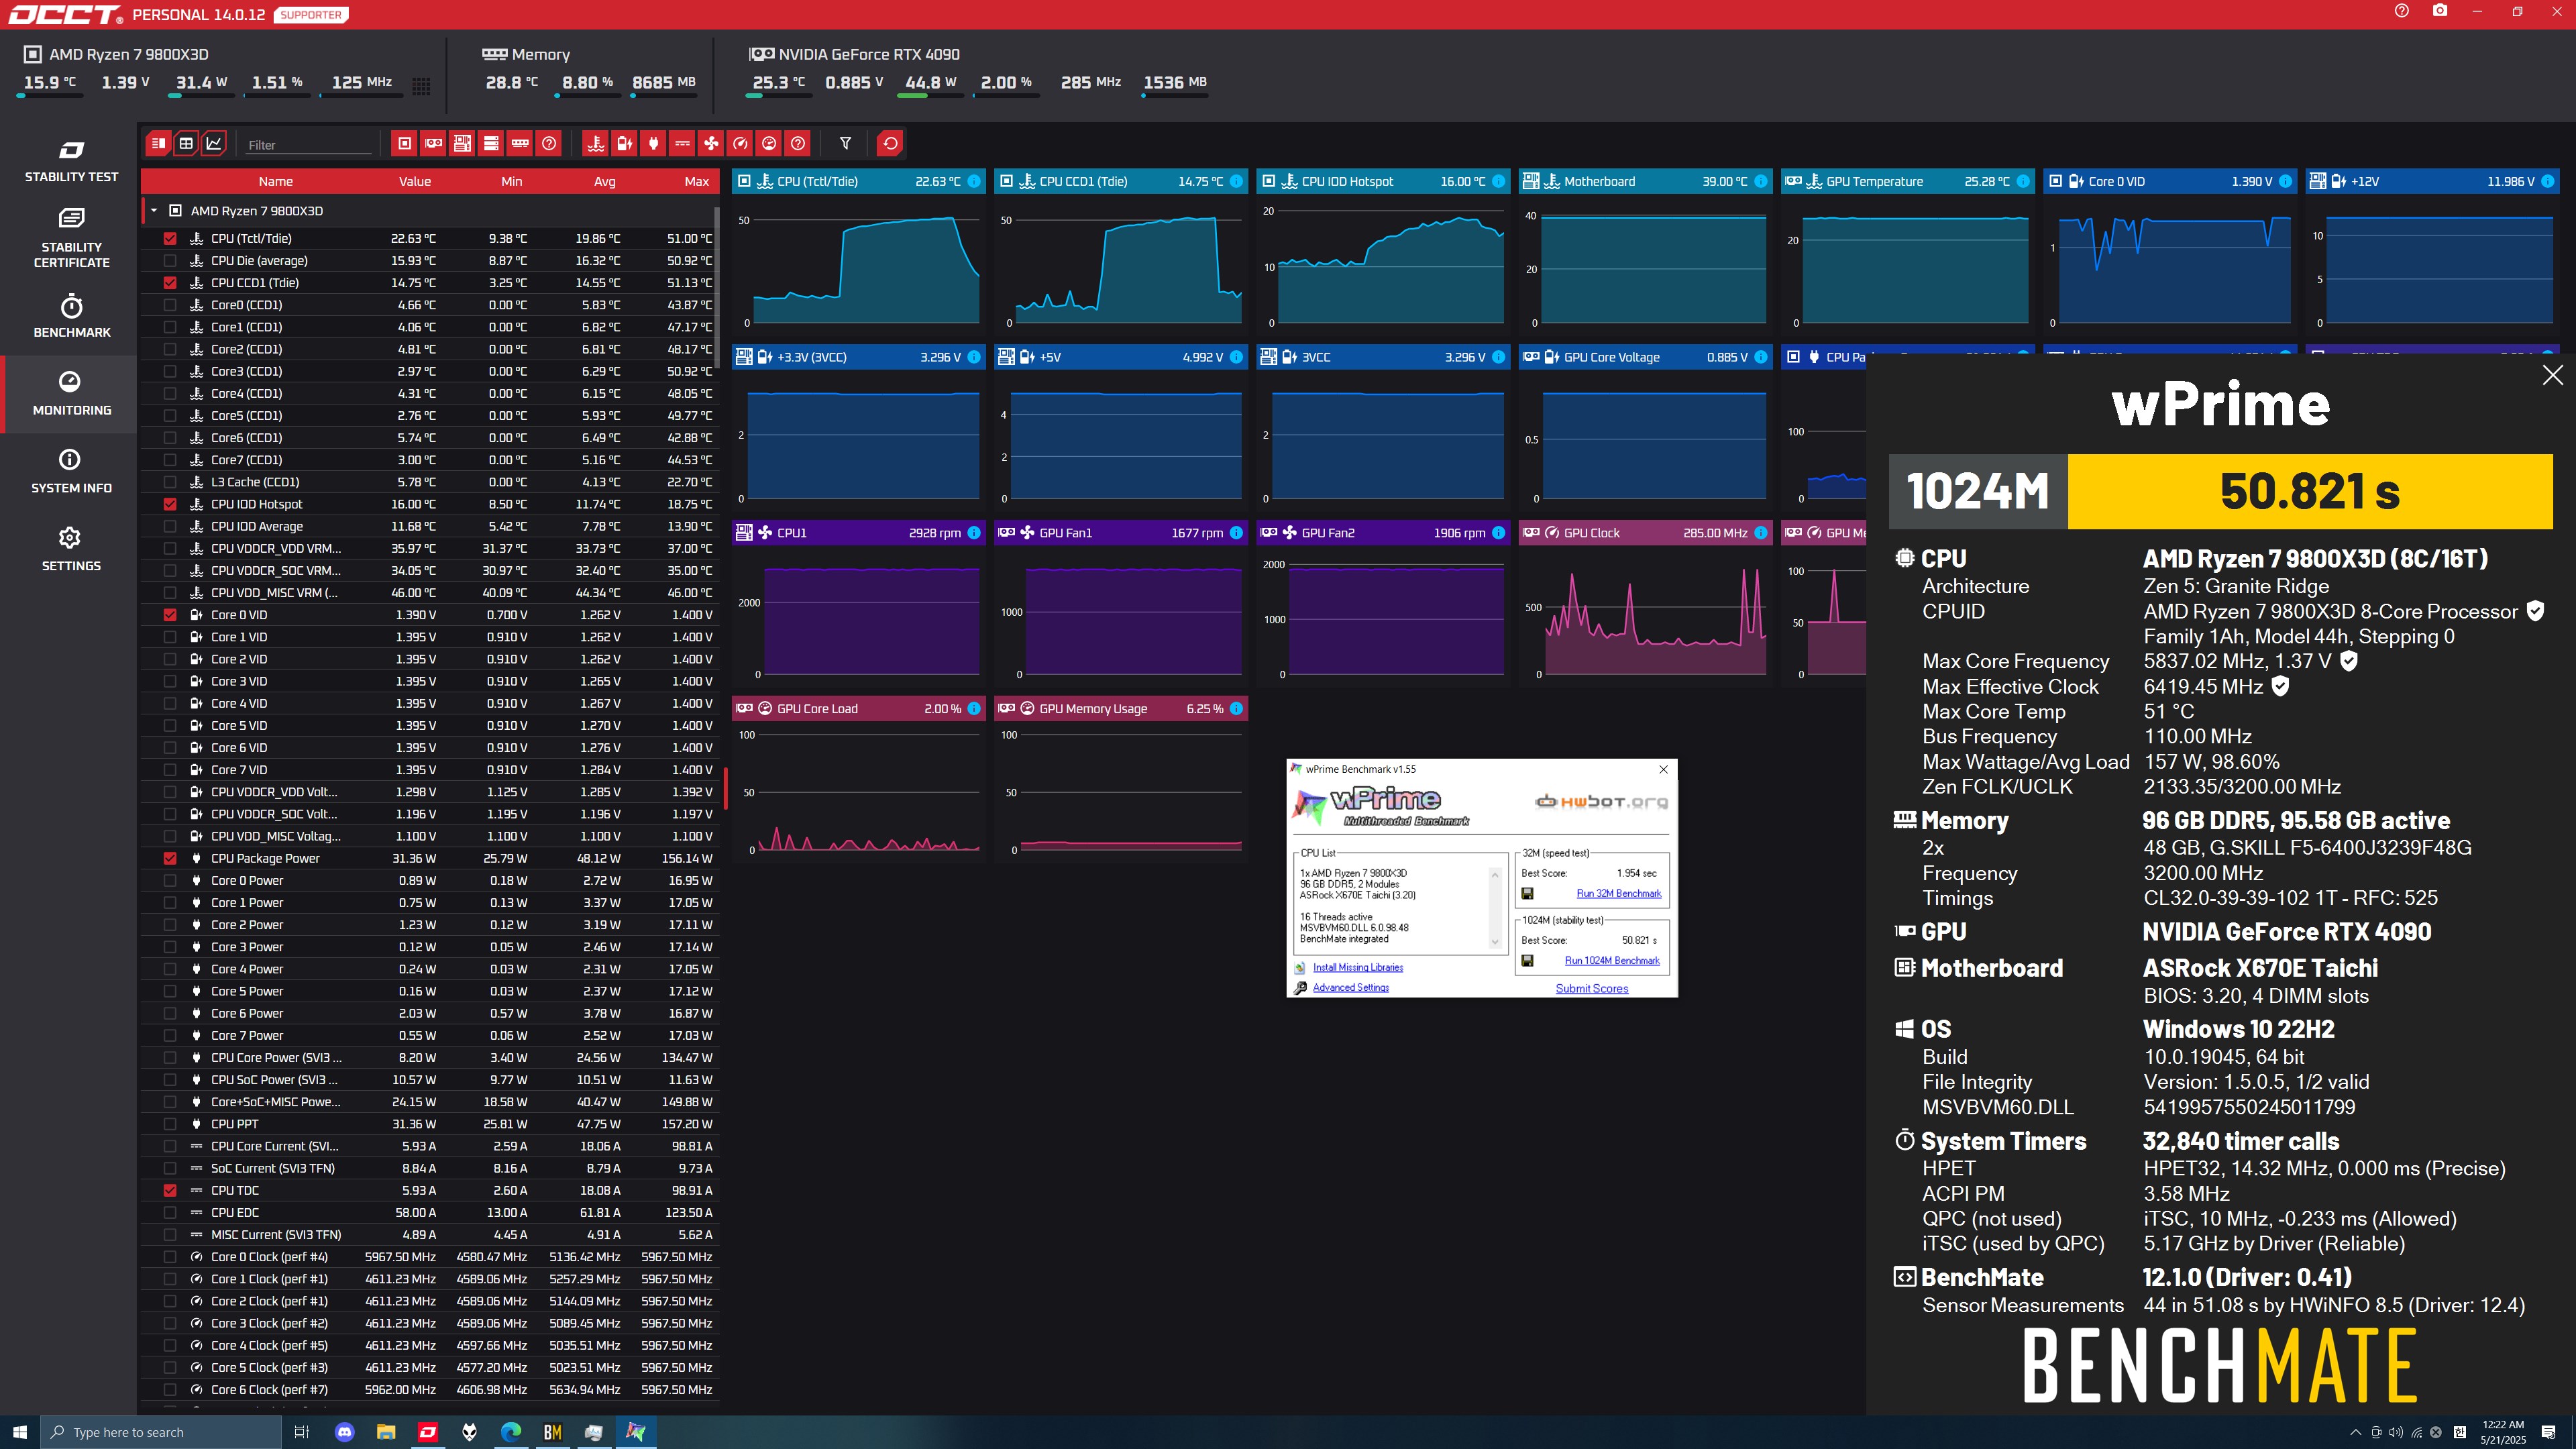Show hidden system tray icons chevron

[2355, 1432]
